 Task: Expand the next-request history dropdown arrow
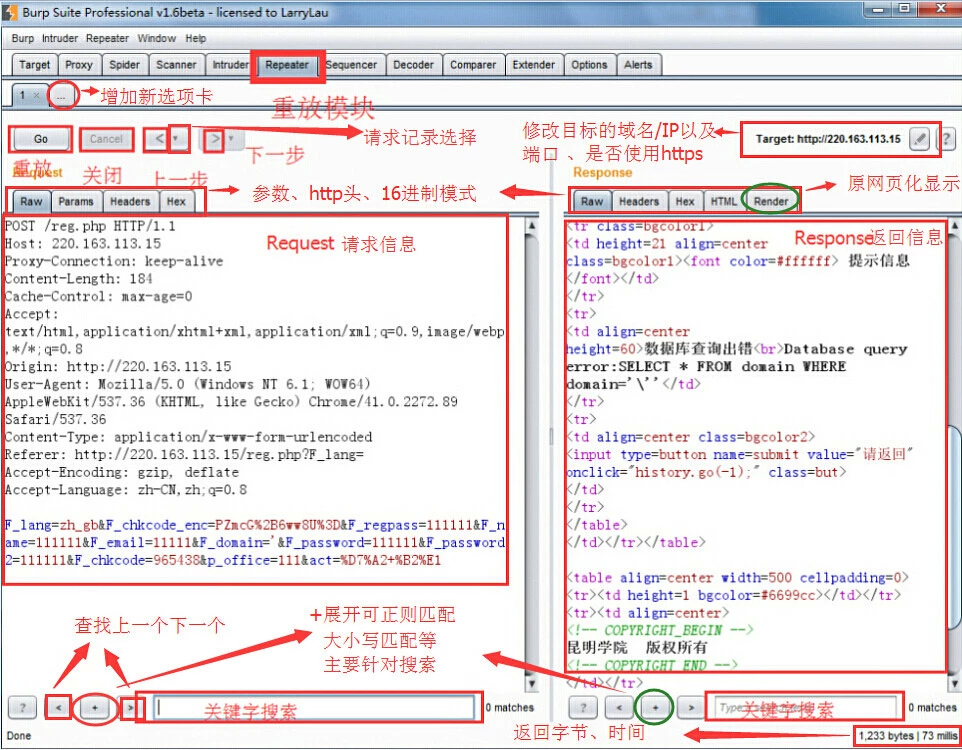click(x=232, y=139)
